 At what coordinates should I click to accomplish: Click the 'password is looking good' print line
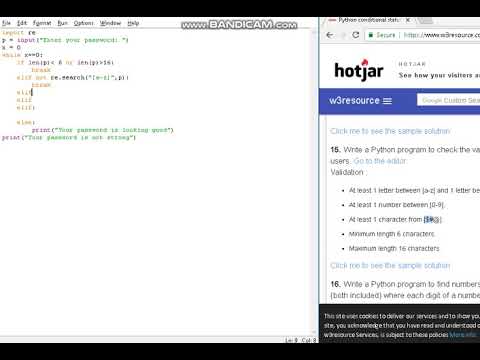coord(103,130)
